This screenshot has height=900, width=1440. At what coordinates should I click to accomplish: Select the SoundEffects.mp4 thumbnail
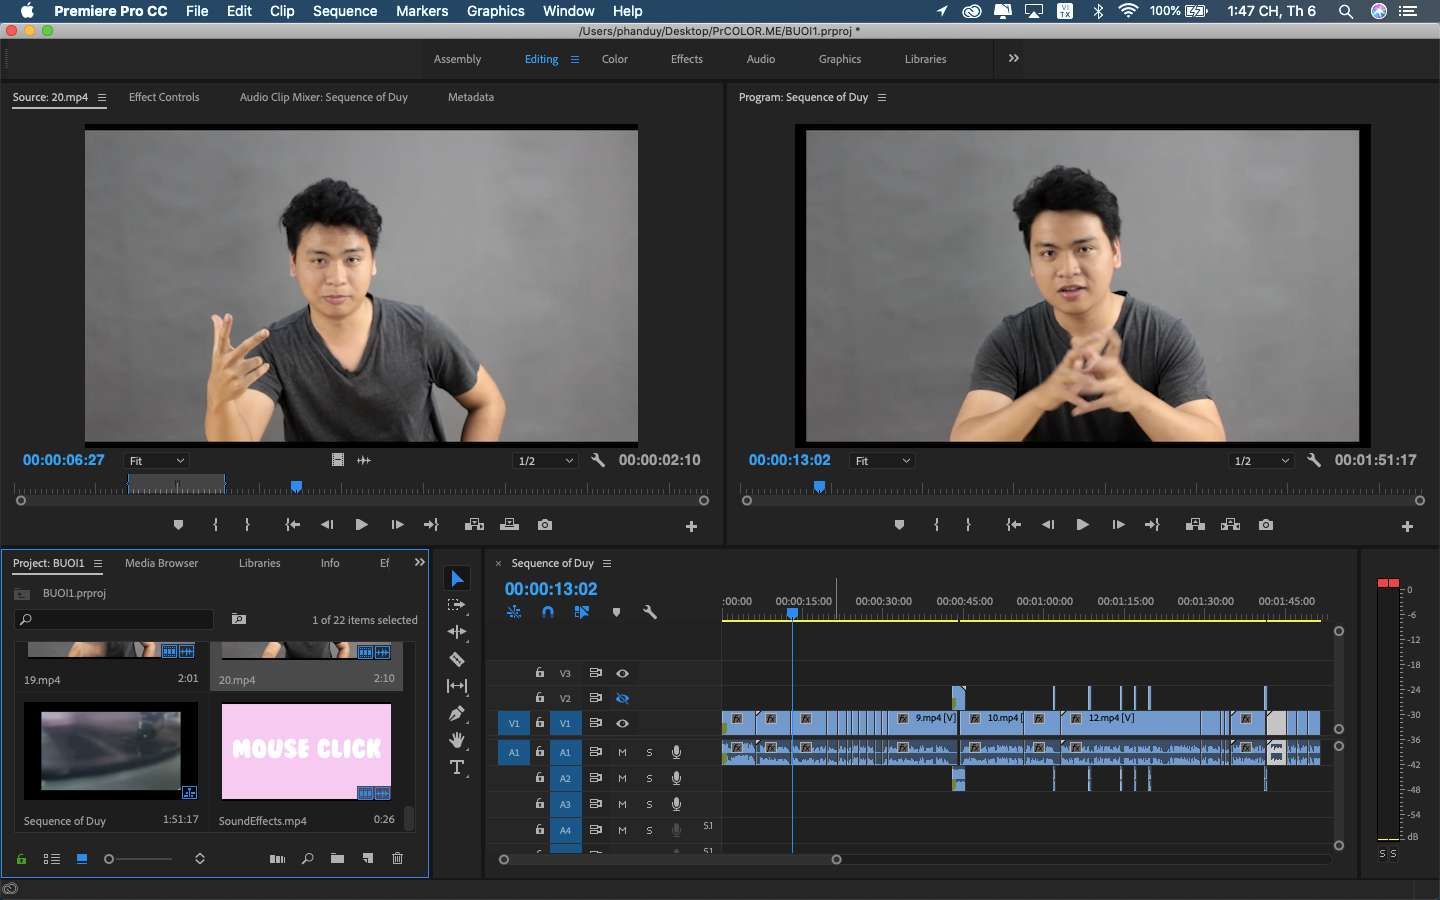pos(306,752)
